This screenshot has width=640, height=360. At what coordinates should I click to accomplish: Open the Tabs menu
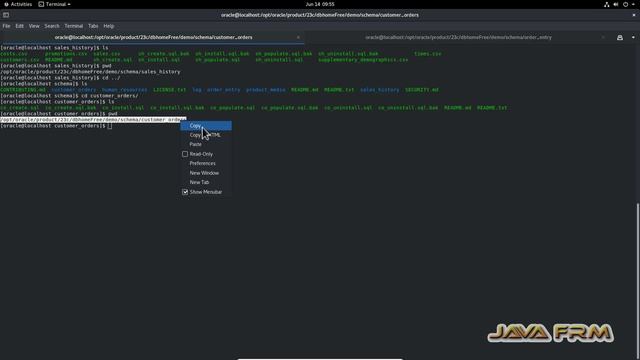[93, 26]
